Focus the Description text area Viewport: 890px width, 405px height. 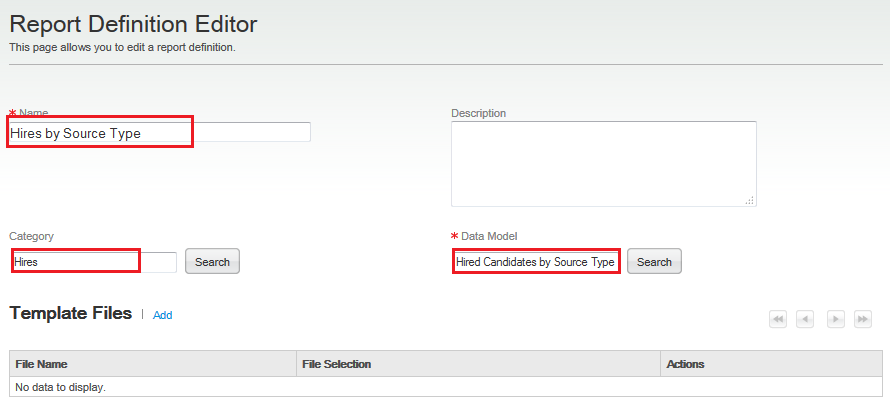pos(603,163)
